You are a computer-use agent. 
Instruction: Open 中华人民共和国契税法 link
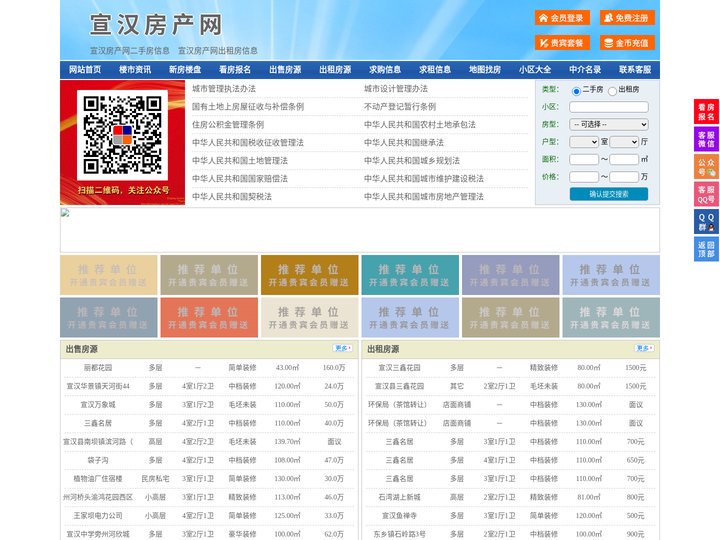tap(232, 197)
